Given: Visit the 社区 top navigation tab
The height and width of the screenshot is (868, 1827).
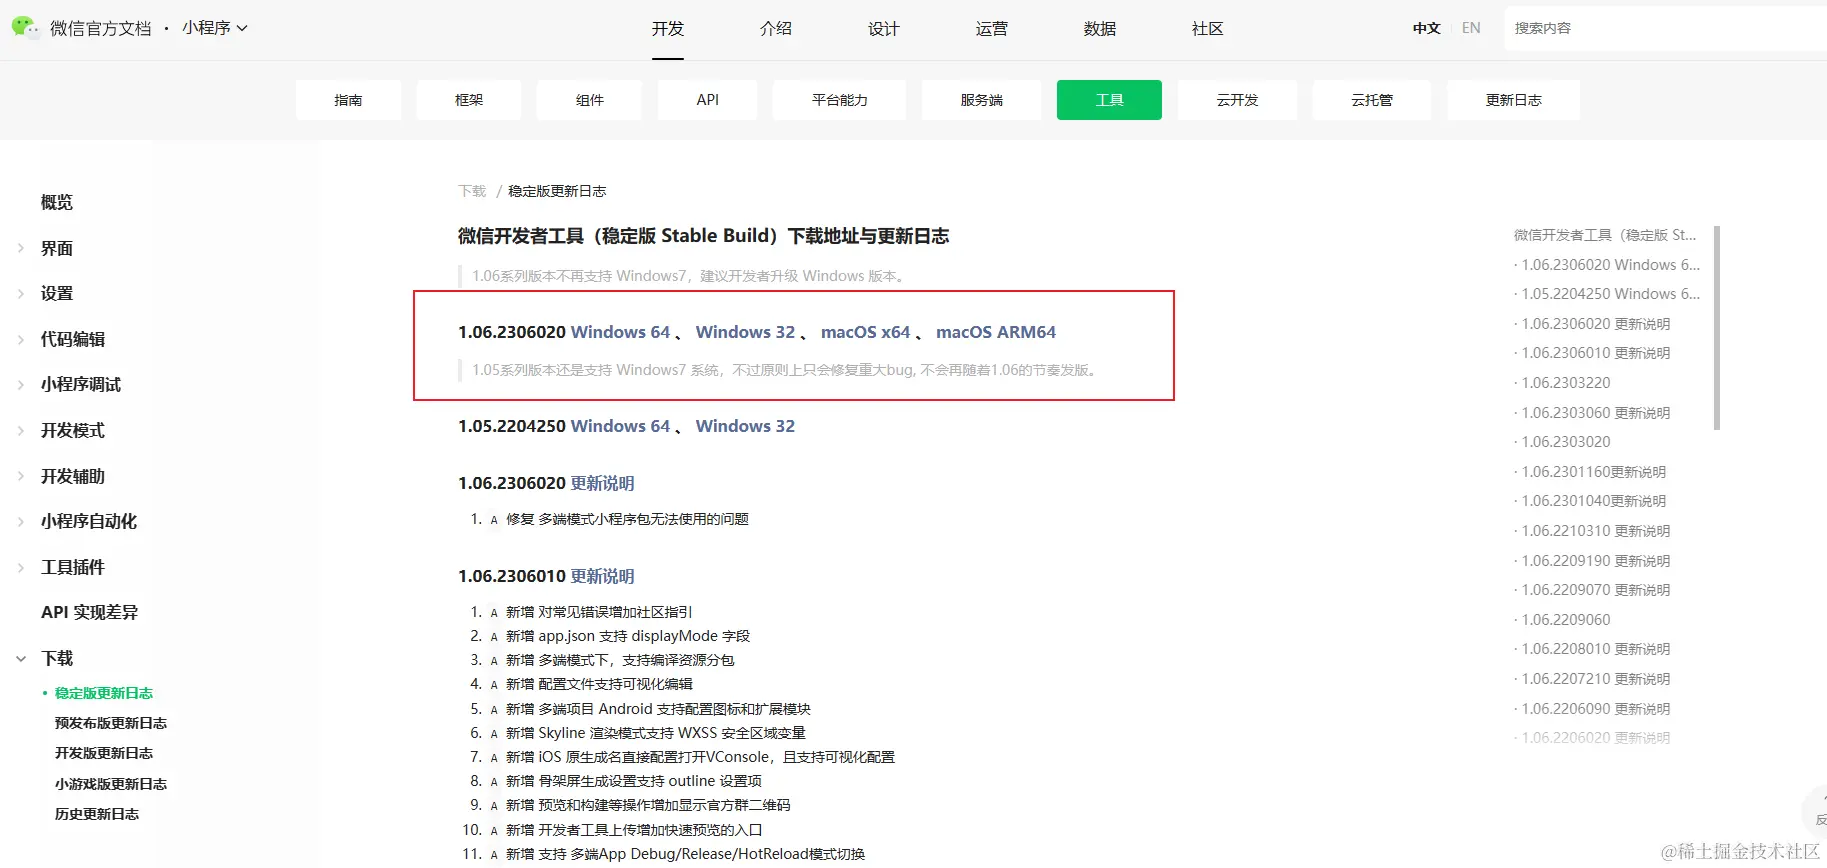Looking at the screenshot, I should [1208, 29].
